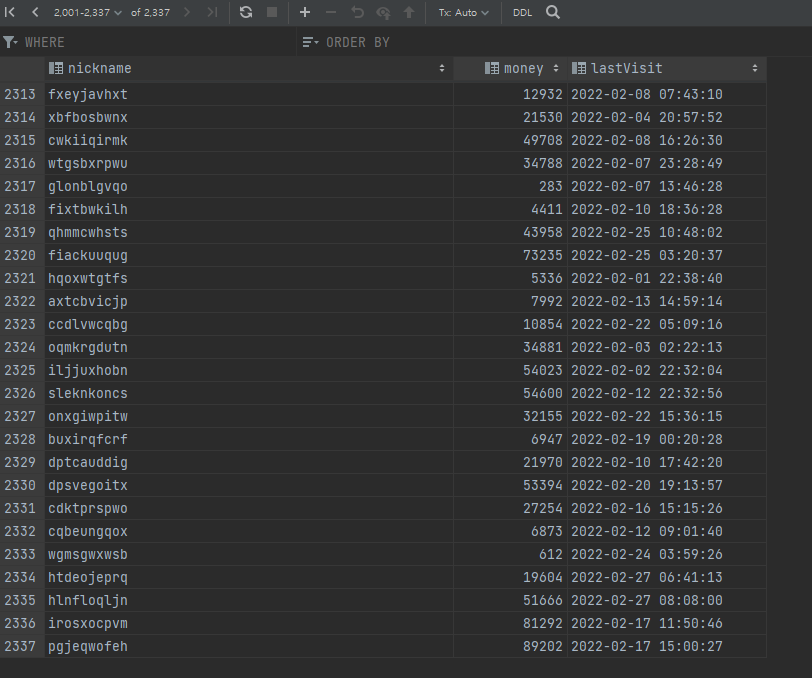
Task: Select the nickname cell 'dptcauddig'
Action: click(x=249, y=463)
